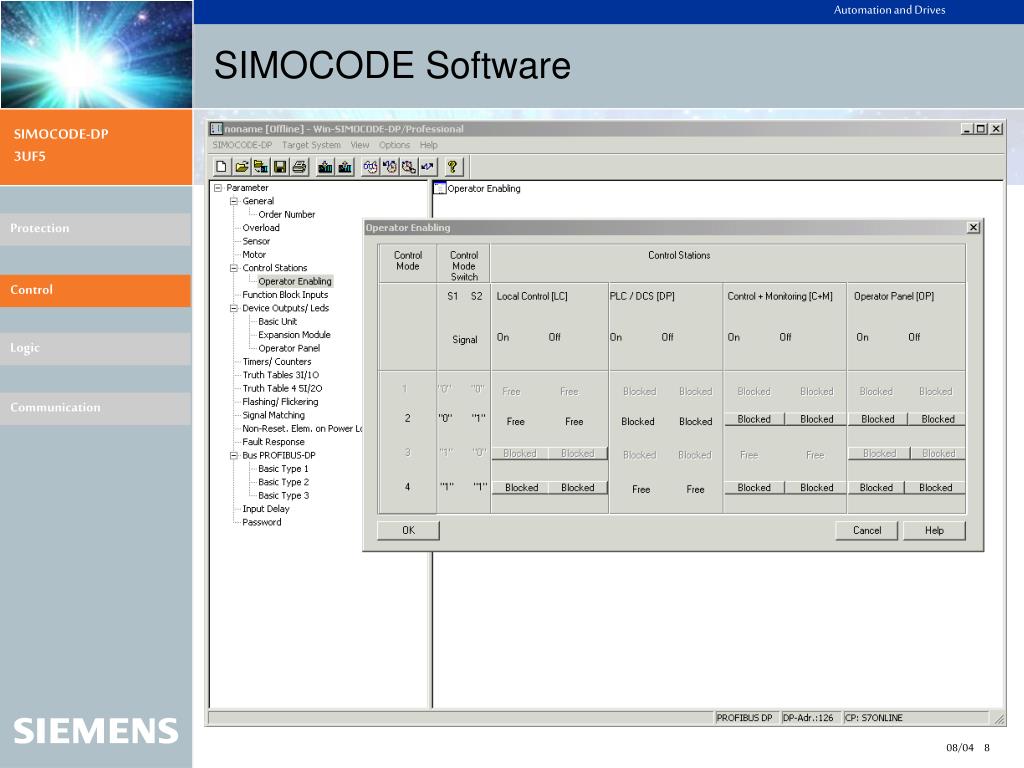The height and width of the screenshot is (768, 1024).
Task: Click the hand icon with blue digits
Action: click(x=370, y=167)
